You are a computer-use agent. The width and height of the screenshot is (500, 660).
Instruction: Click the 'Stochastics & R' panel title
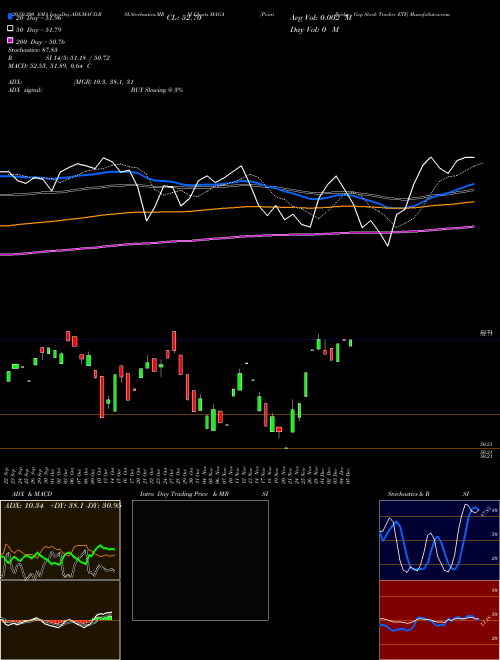coord(408,494)
